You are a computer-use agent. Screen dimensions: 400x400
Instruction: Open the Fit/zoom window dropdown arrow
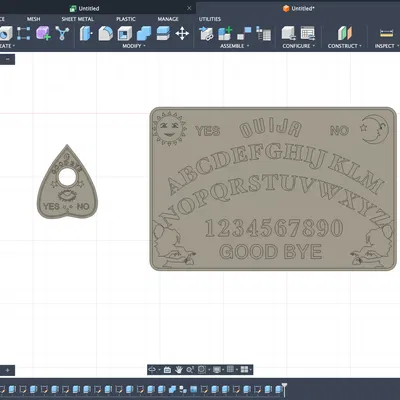click(209, 369)
